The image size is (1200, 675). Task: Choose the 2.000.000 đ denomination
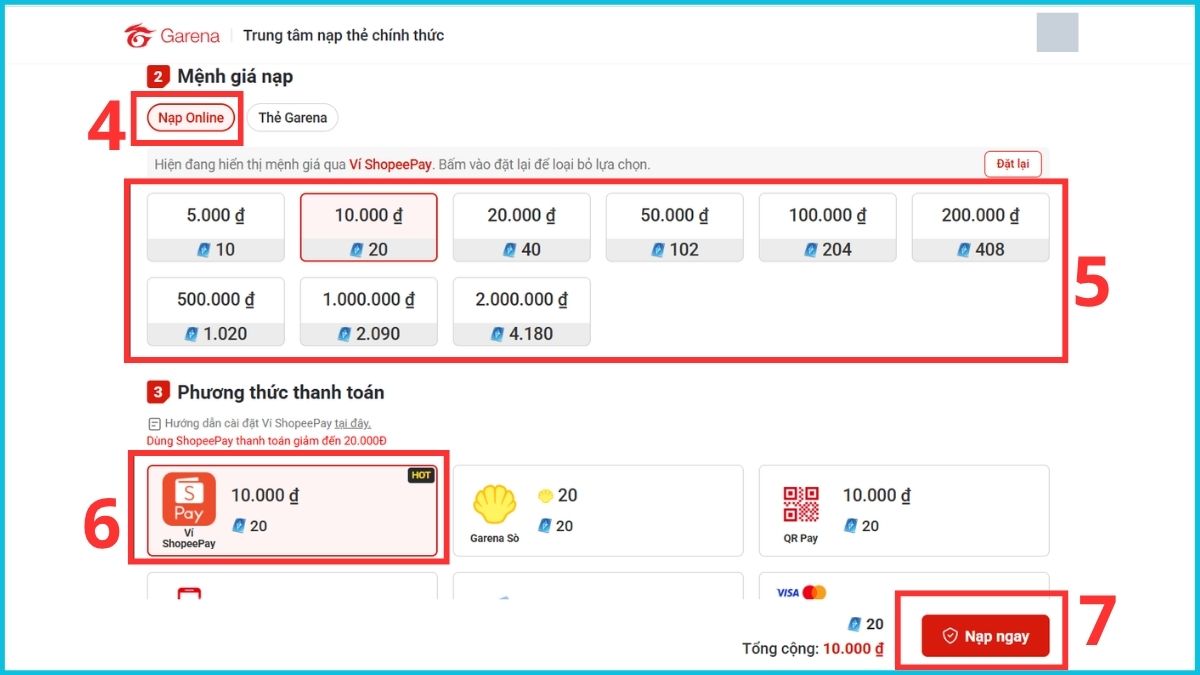(x=522, y=312)
